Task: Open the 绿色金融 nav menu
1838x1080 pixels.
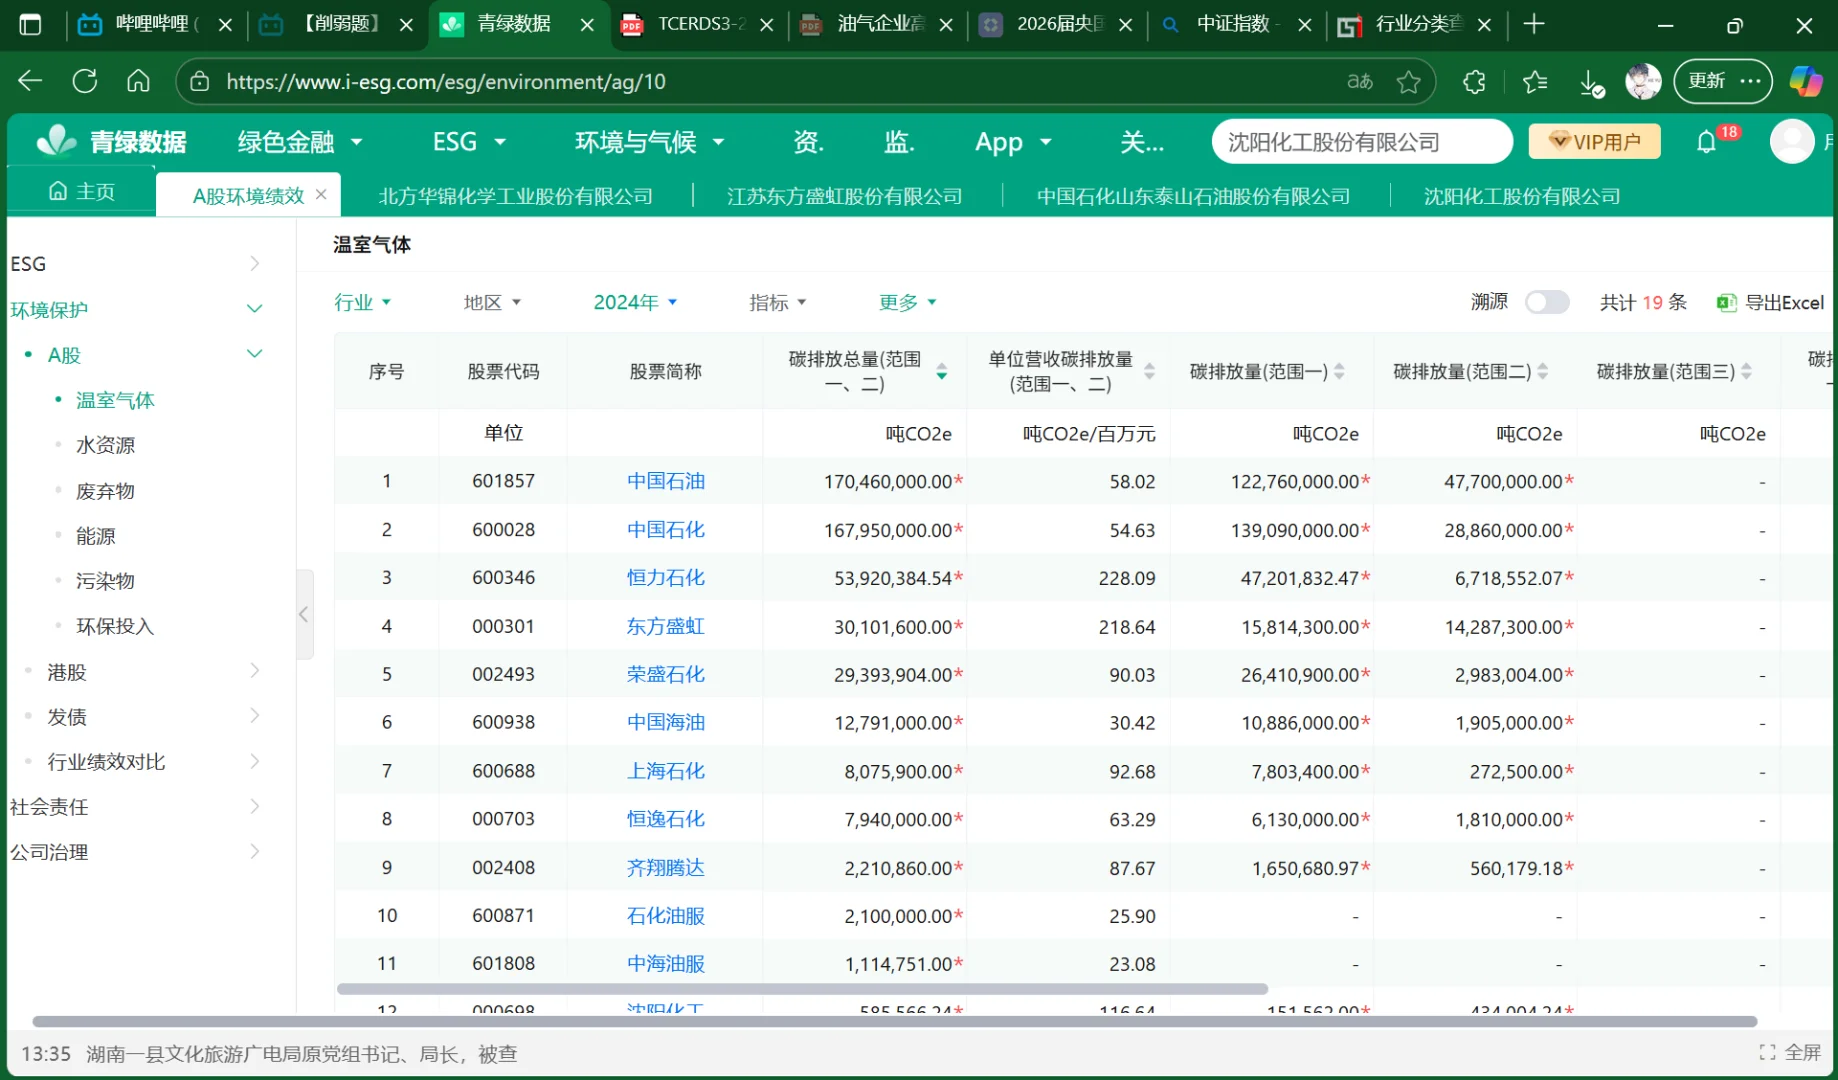Action: click(300, 142)
